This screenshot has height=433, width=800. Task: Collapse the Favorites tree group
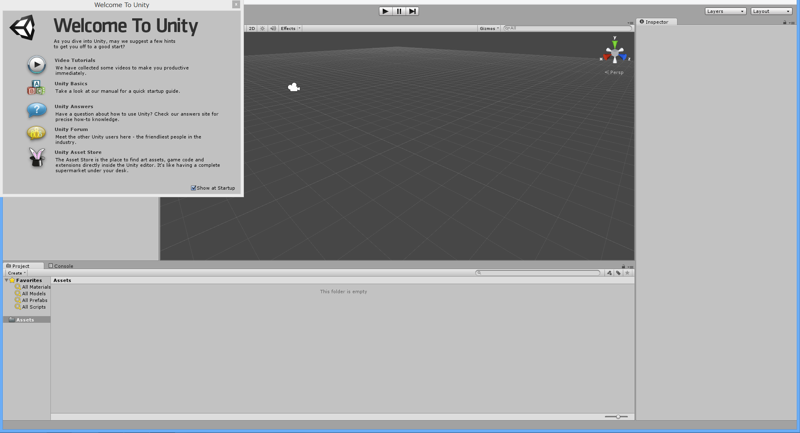(7, 281)
